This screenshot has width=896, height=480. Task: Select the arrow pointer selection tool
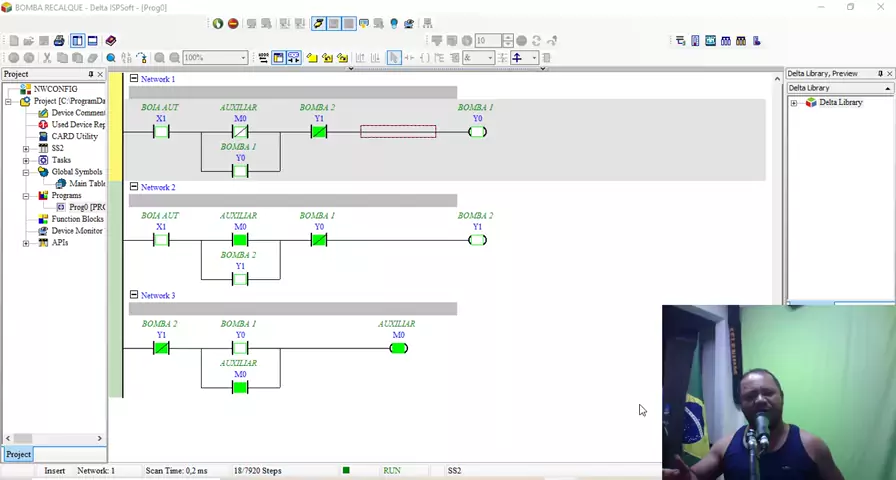[394, 58]
